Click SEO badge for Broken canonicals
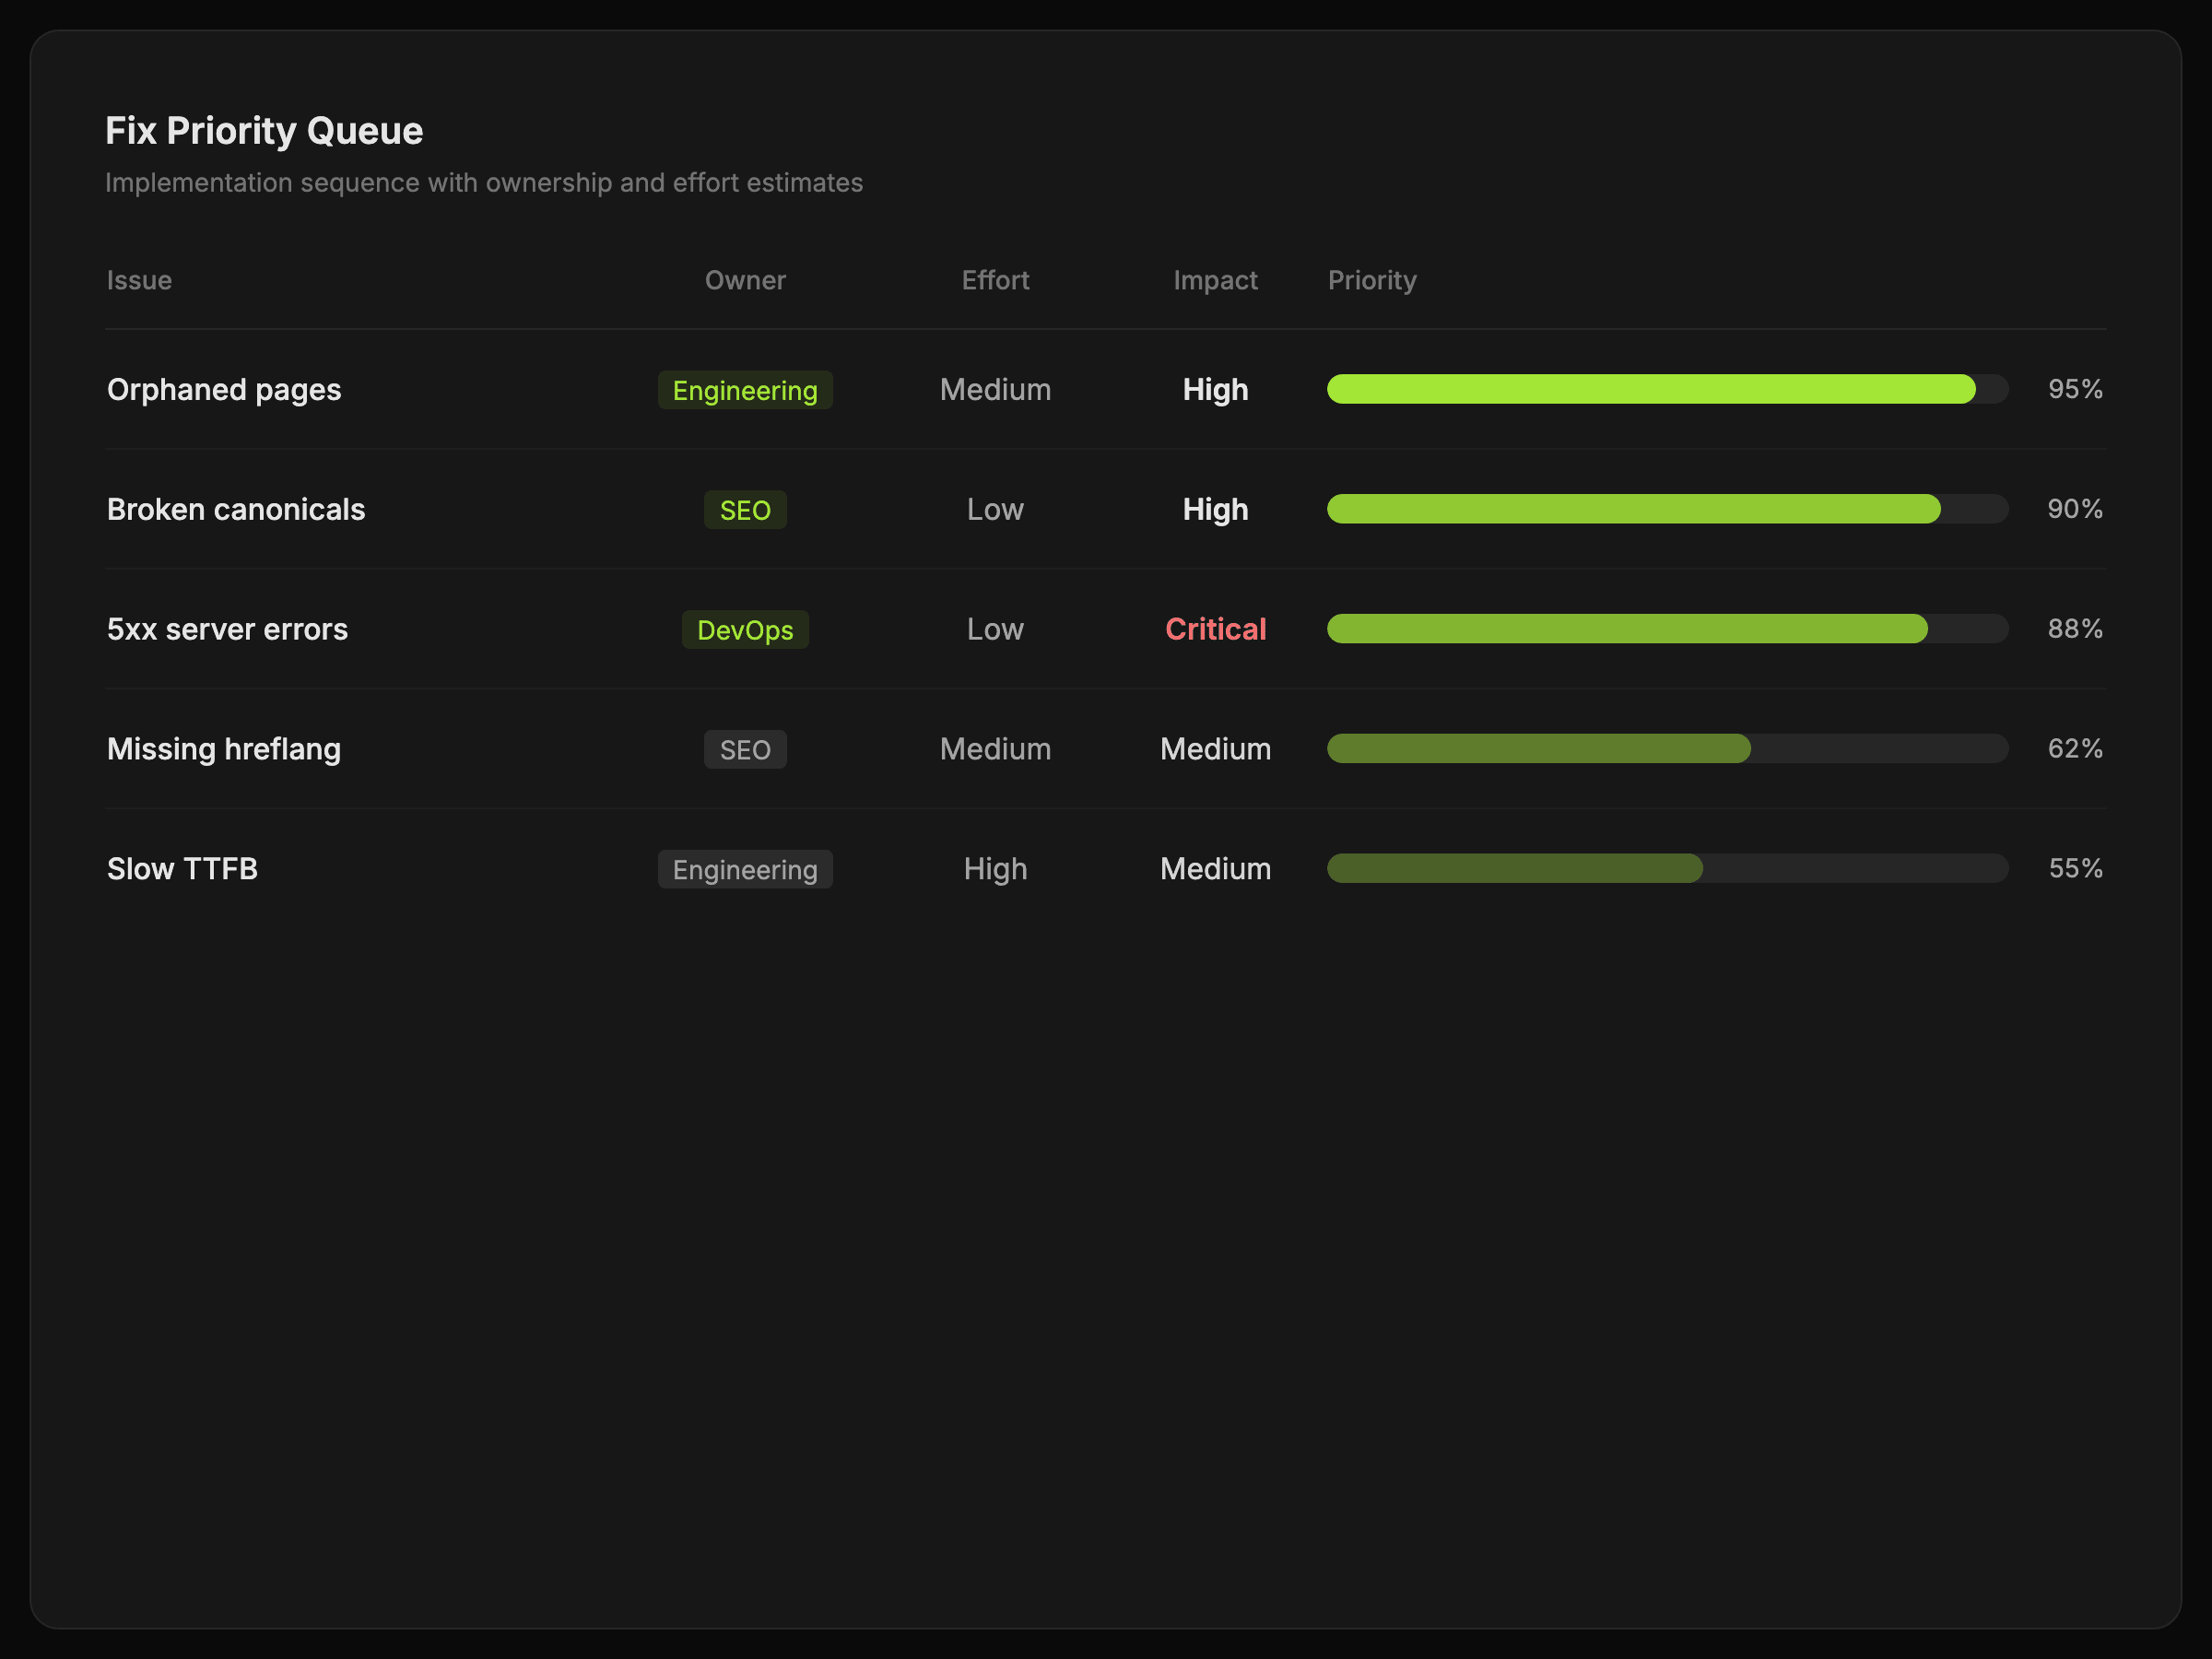The image size is (2212, 1659). click(x=745, y=510)
